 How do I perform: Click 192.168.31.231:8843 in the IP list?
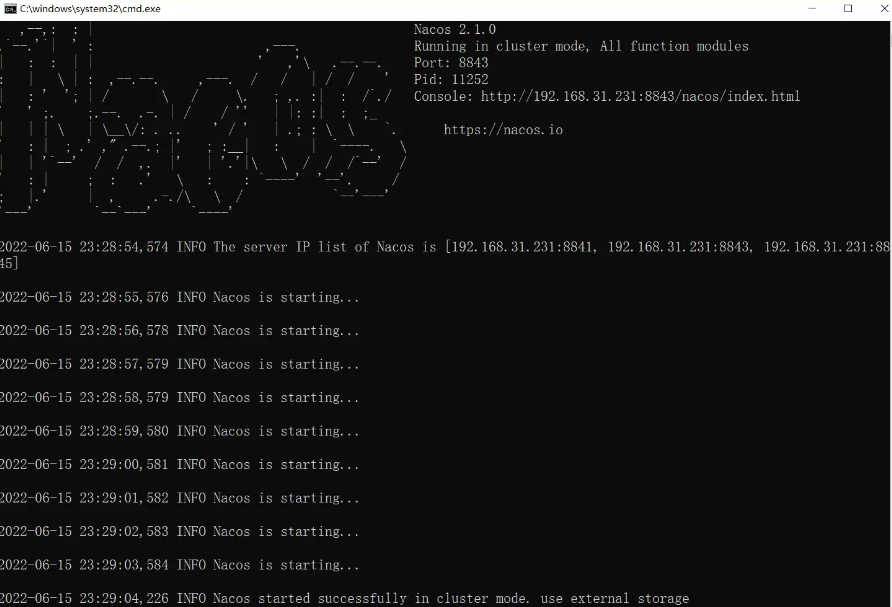[679, 247]
